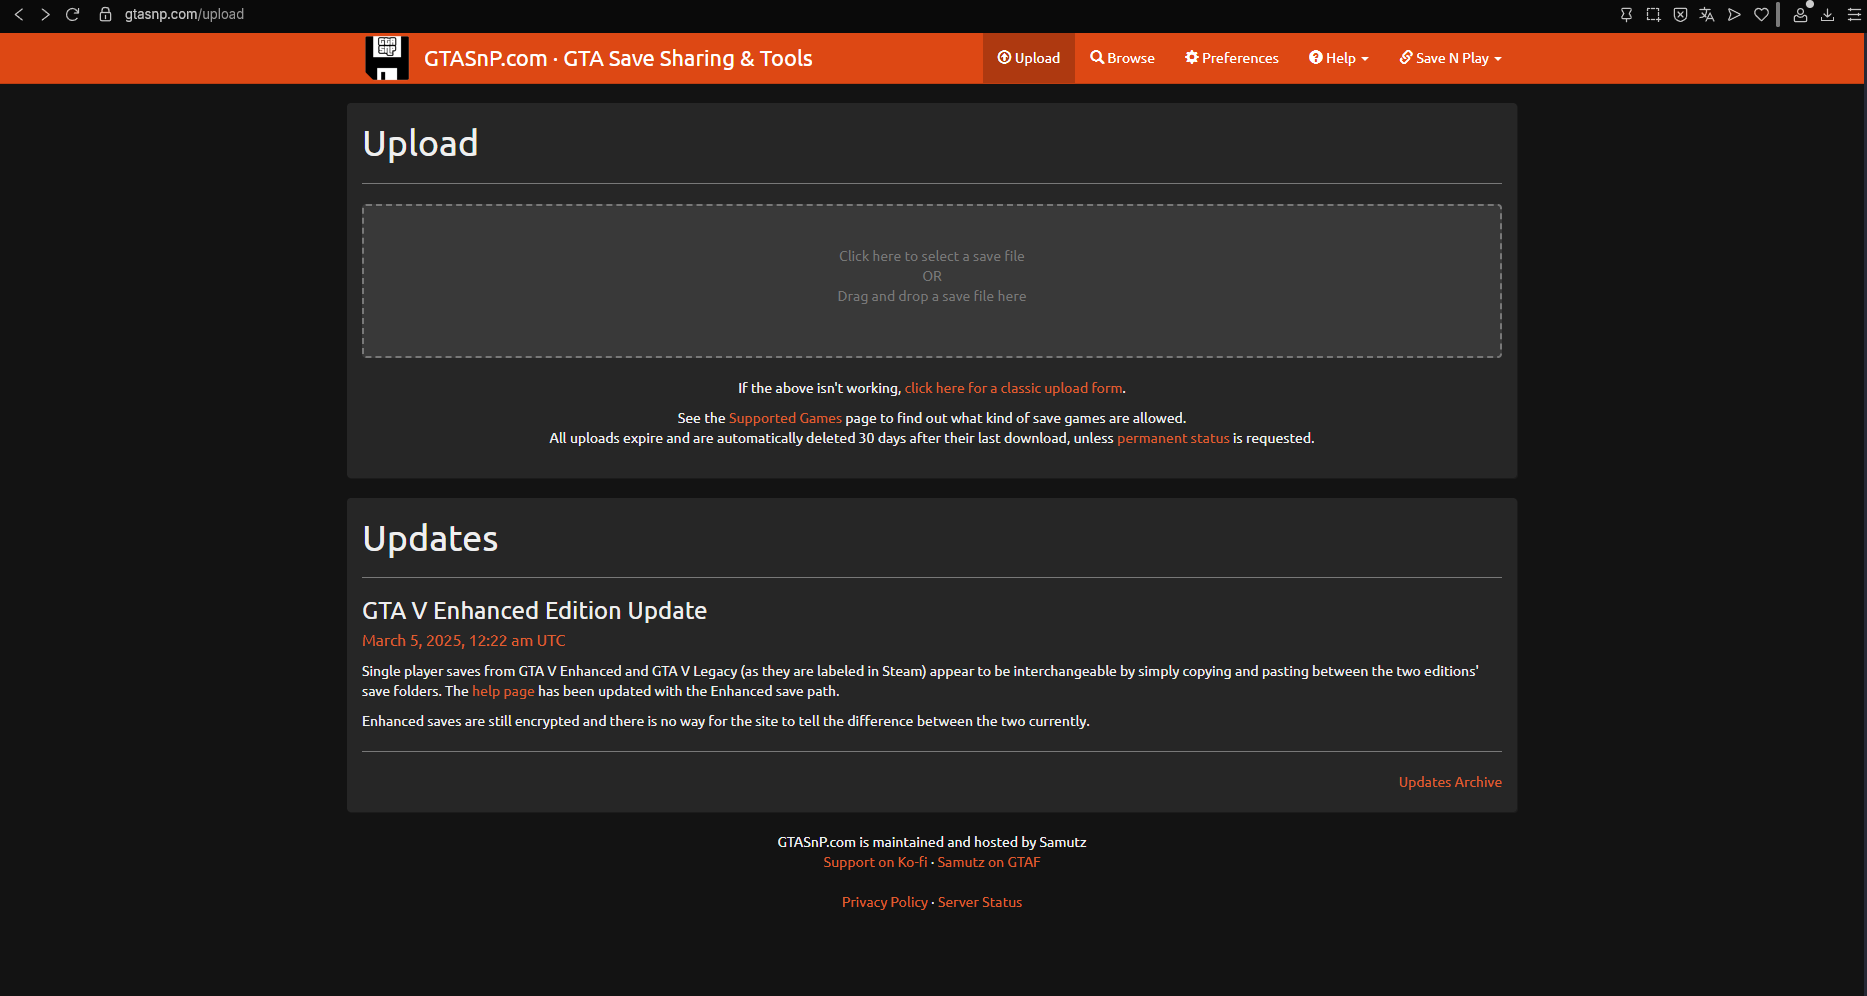Go back with the browser back arrow

click(18, 15)
